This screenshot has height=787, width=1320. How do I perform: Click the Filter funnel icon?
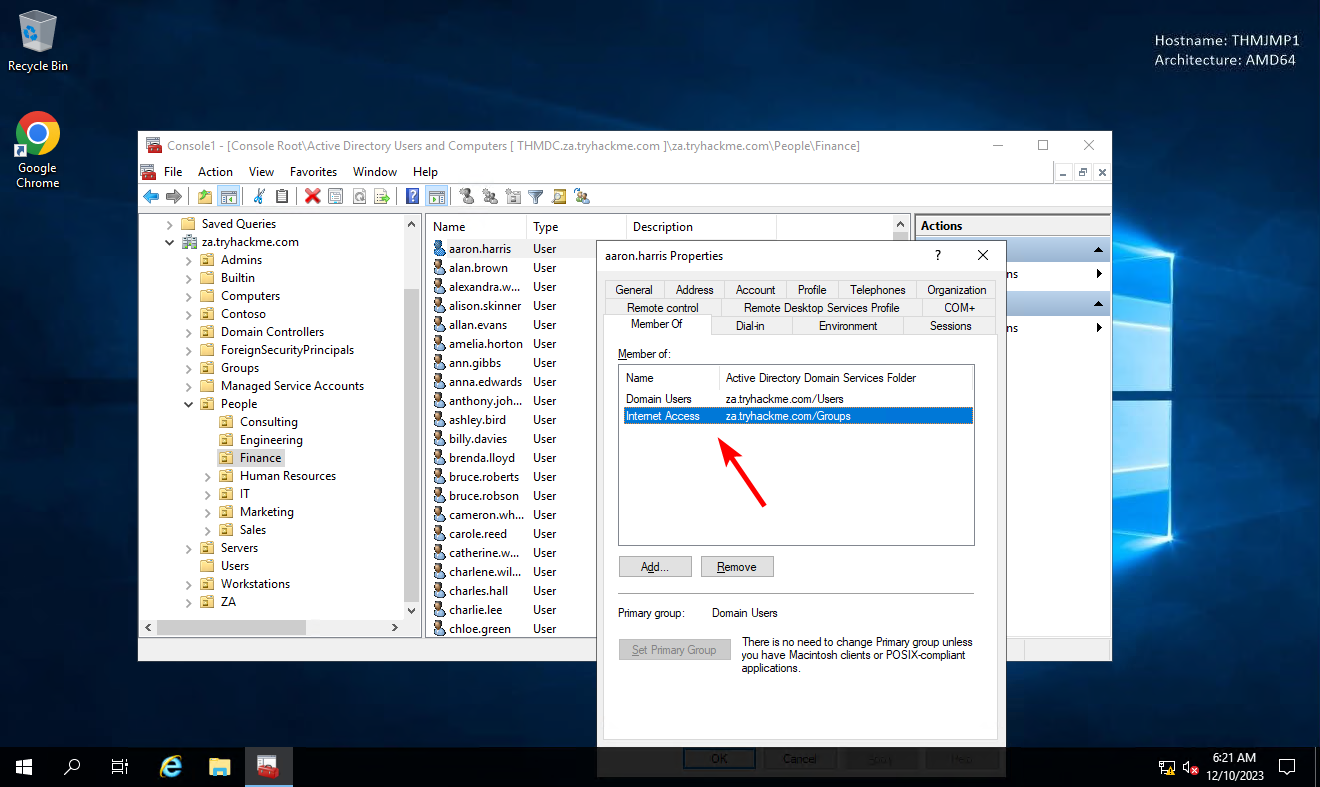pyautogui.click(x=536, y=197)
